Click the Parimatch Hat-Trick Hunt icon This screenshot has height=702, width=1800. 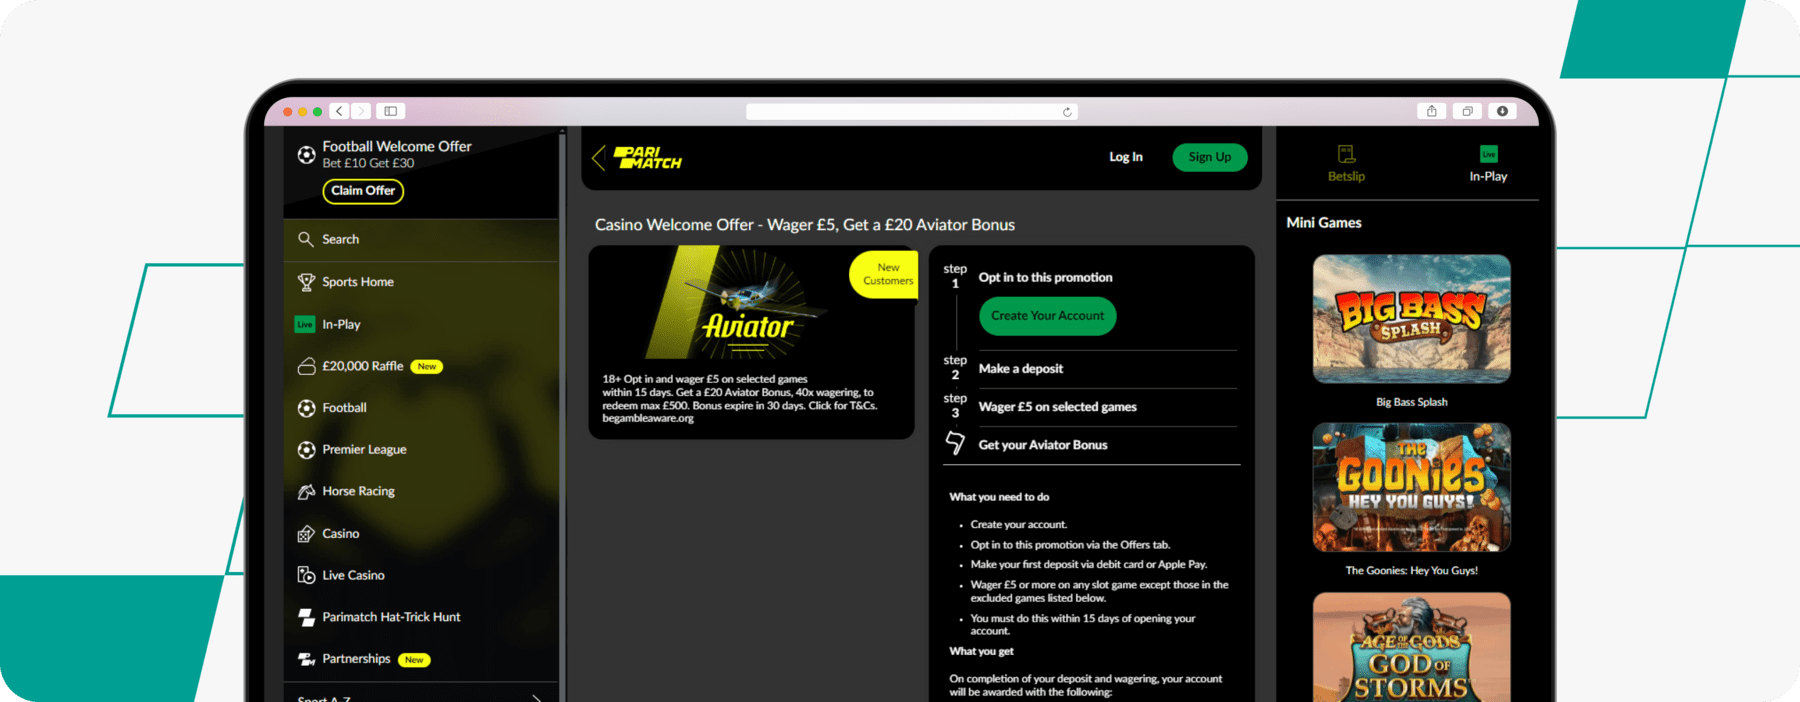point(306,617)
